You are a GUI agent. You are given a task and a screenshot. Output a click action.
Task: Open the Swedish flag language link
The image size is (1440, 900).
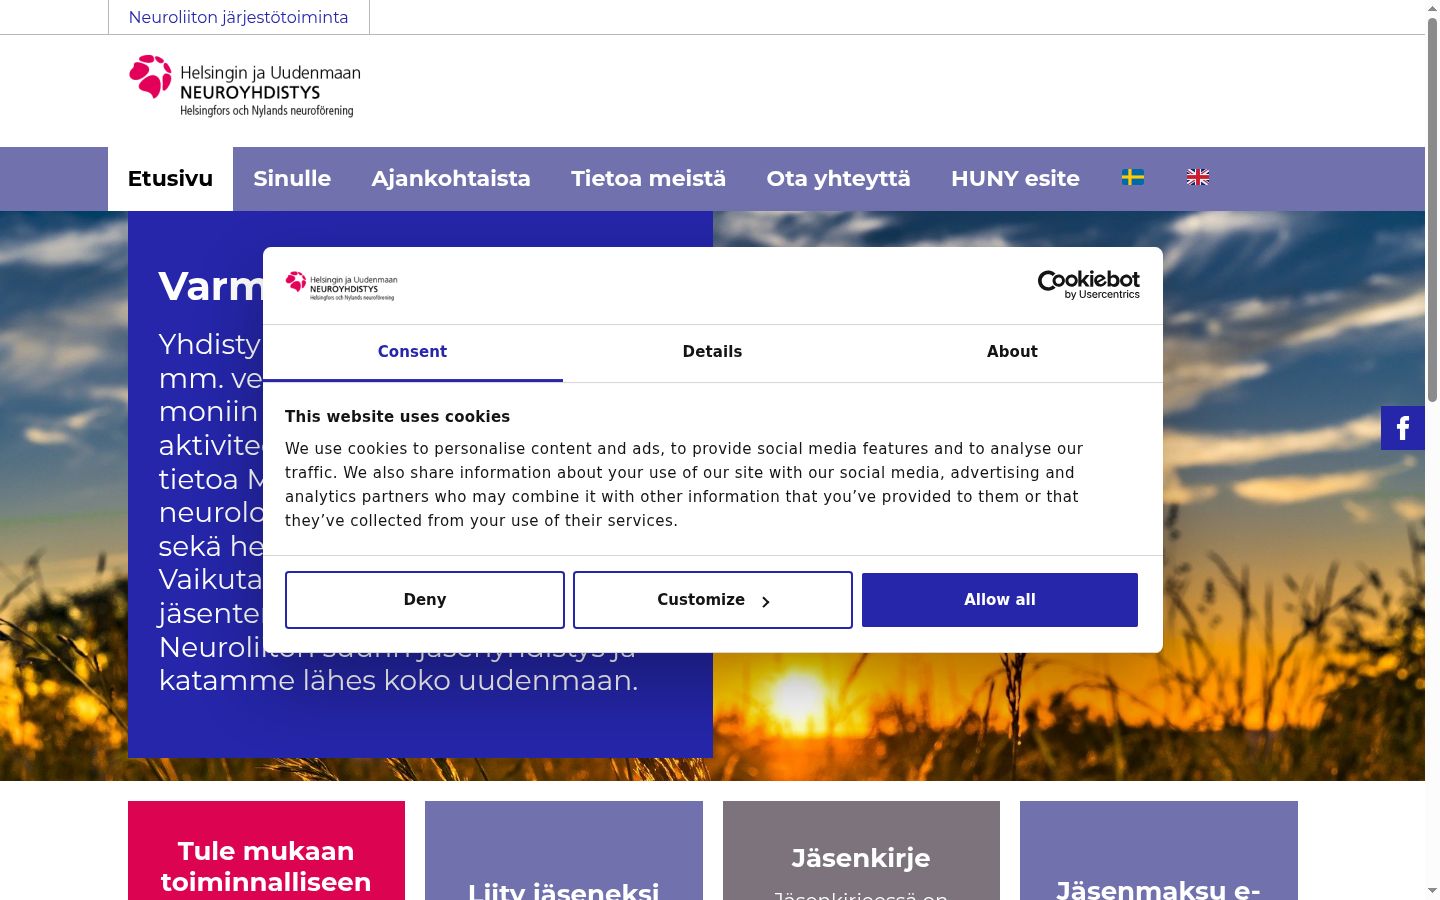click(1133, 178)
